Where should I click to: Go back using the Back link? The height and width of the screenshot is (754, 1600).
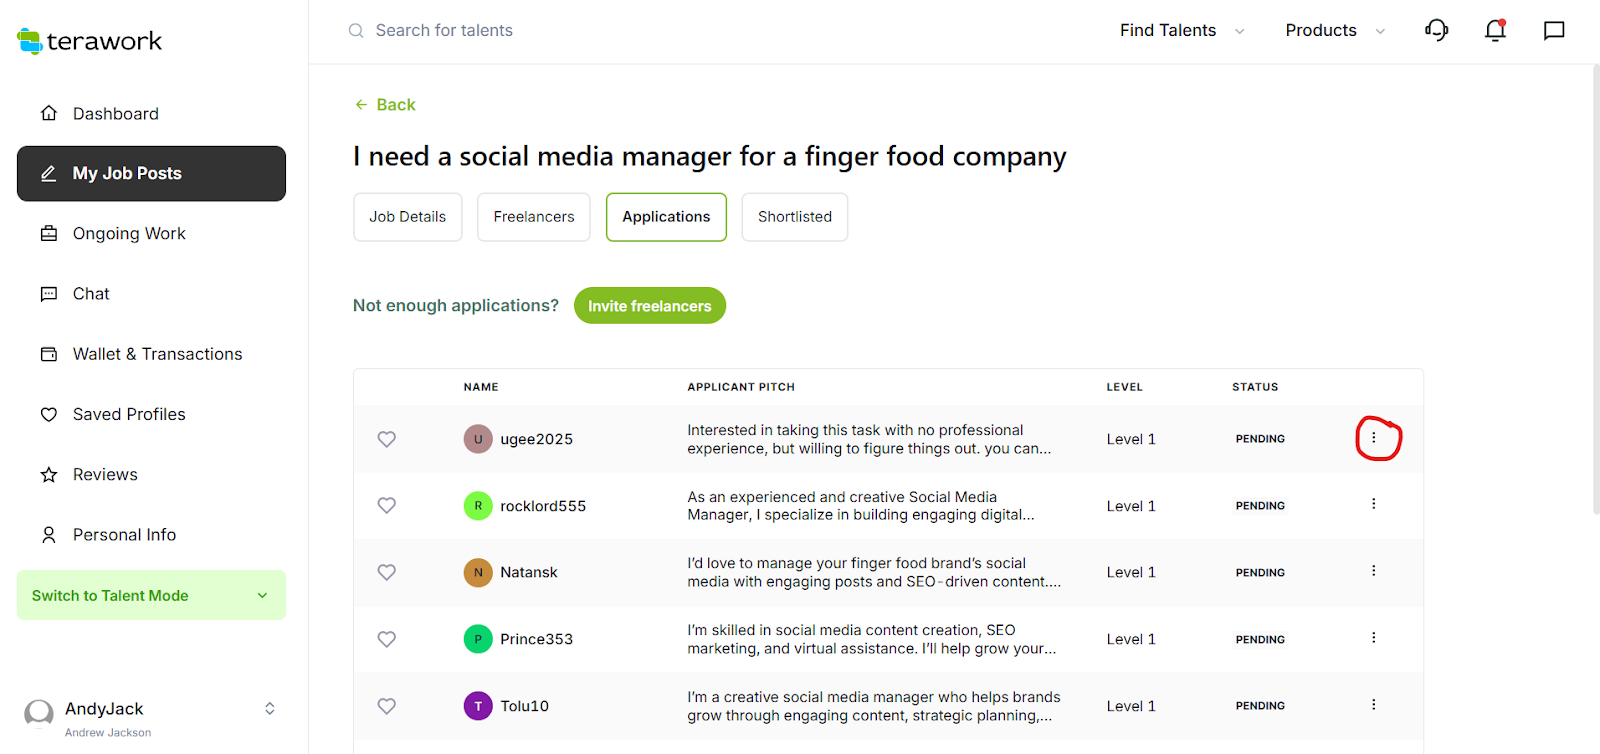click(385, 105)
